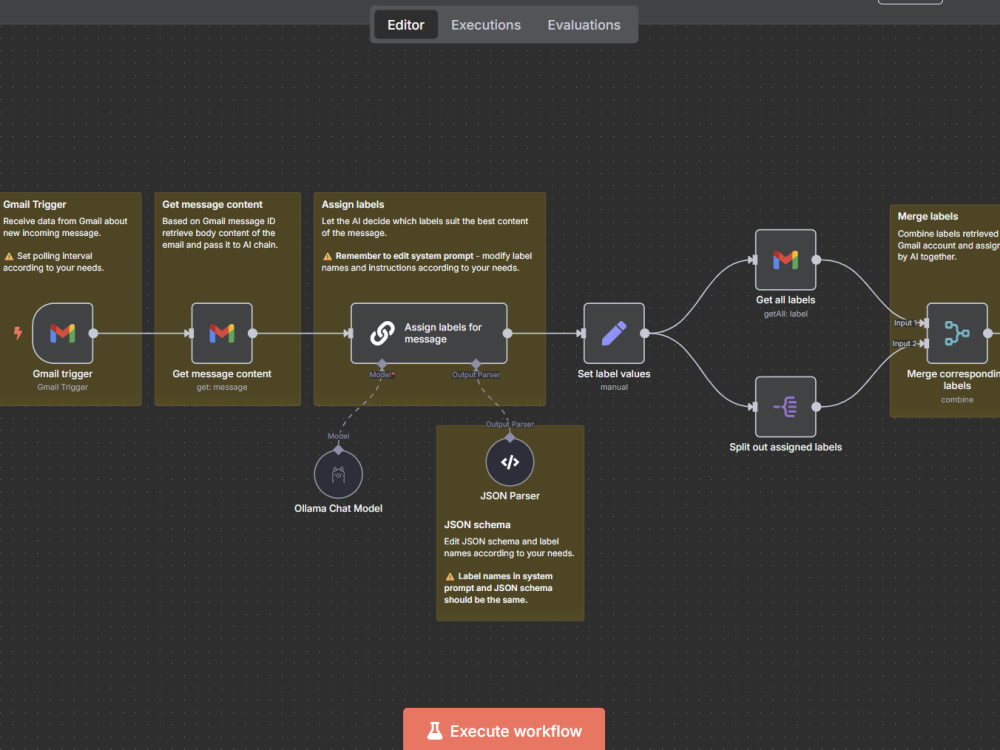This screenshot has width=1000, height=750.
Task: Switch to the Executions tab
Action: (486, 25)
